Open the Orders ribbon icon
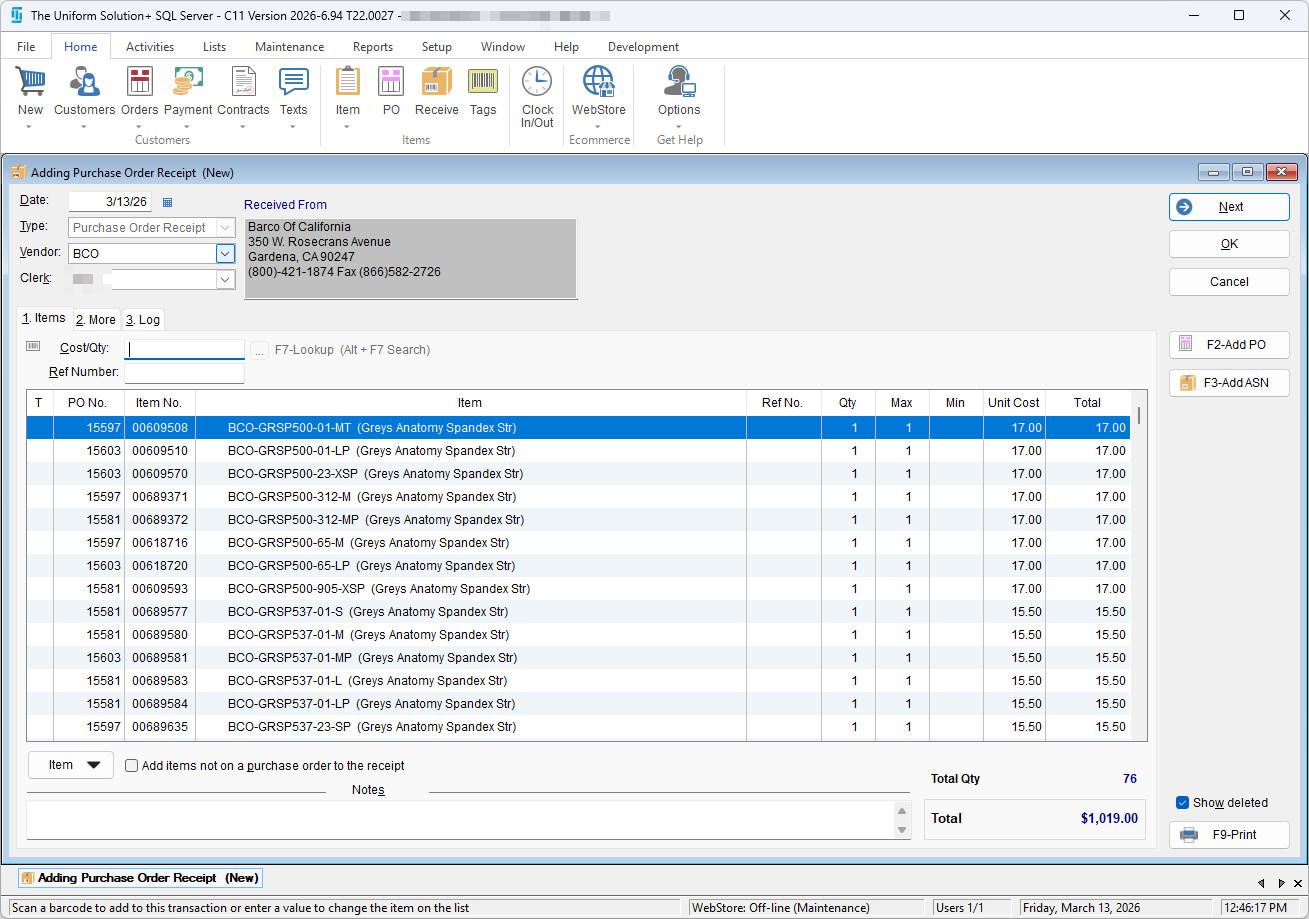This screenshot has height=919, width=1309. 140,84
